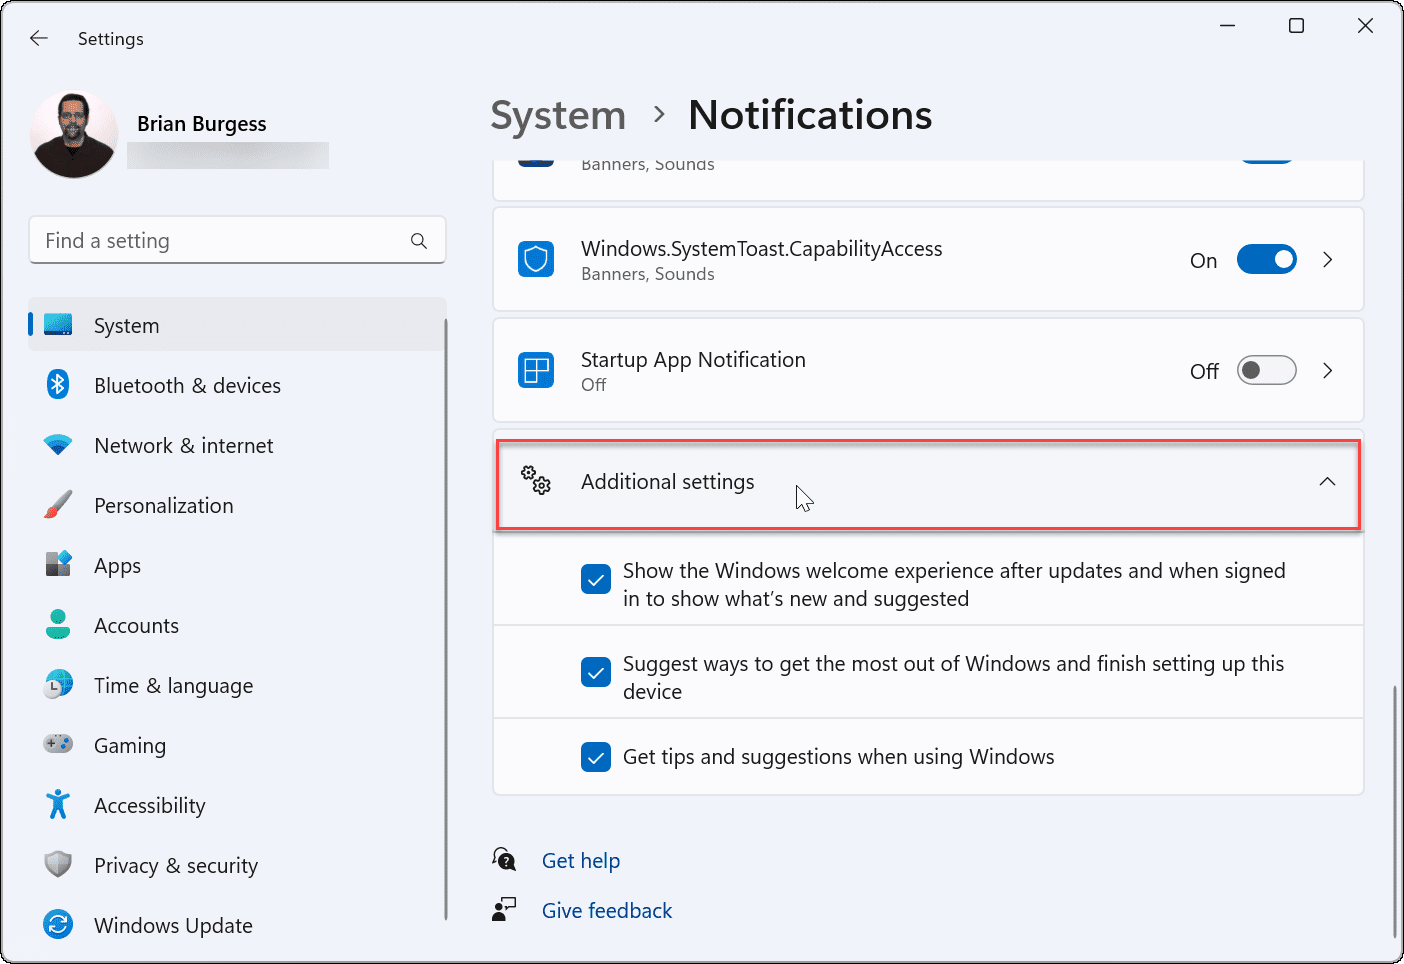Click the Startup App Notification app icon
The image size is (1404, 964).
point(536,370)
